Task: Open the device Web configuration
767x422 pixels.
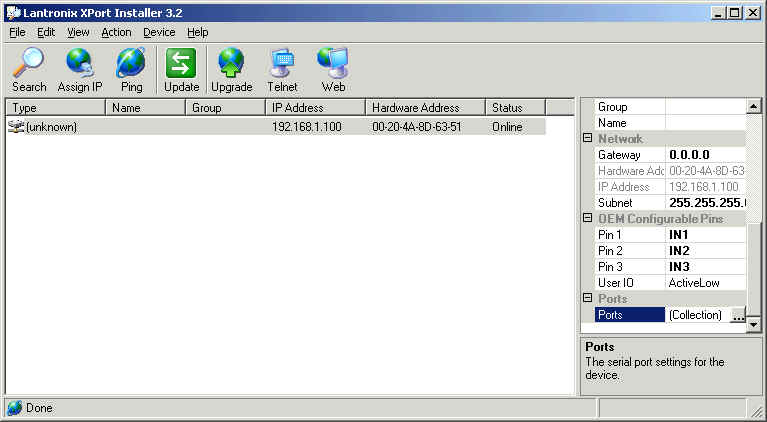Action: click(x=333, y=70)
